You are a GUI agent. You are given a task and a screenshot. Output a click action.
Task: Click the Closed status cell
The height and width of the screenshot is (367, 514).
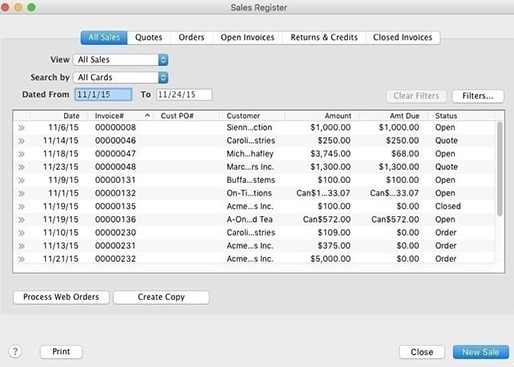[x=448, y=206]
